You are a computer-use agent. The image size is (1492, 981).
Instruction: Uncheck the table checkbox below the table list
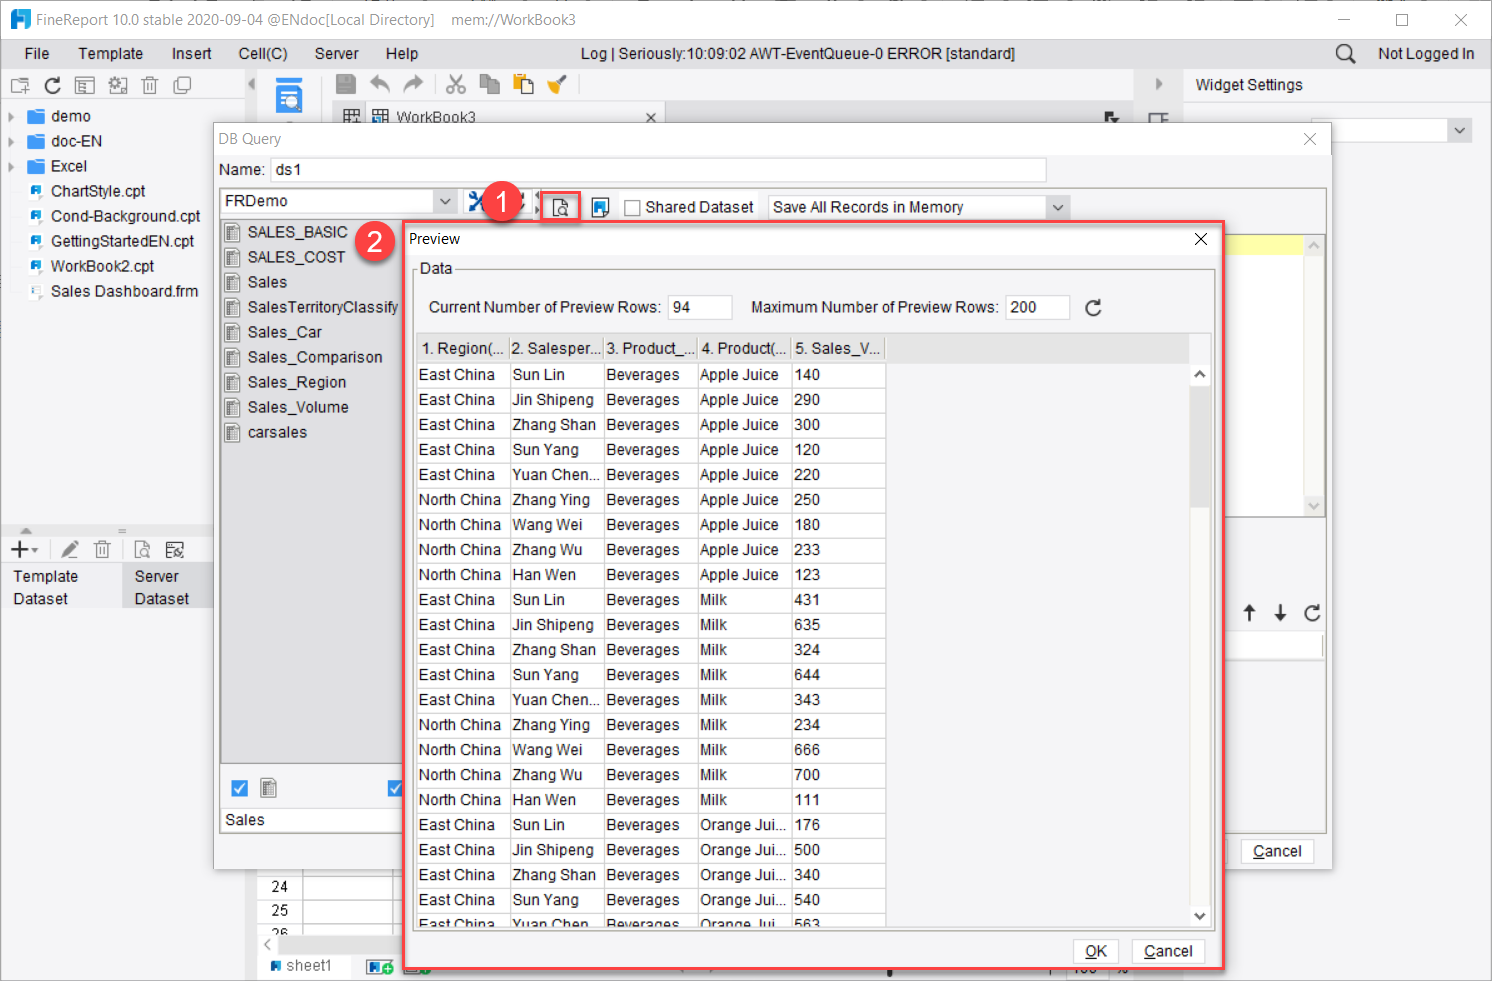tap(239, 788)
